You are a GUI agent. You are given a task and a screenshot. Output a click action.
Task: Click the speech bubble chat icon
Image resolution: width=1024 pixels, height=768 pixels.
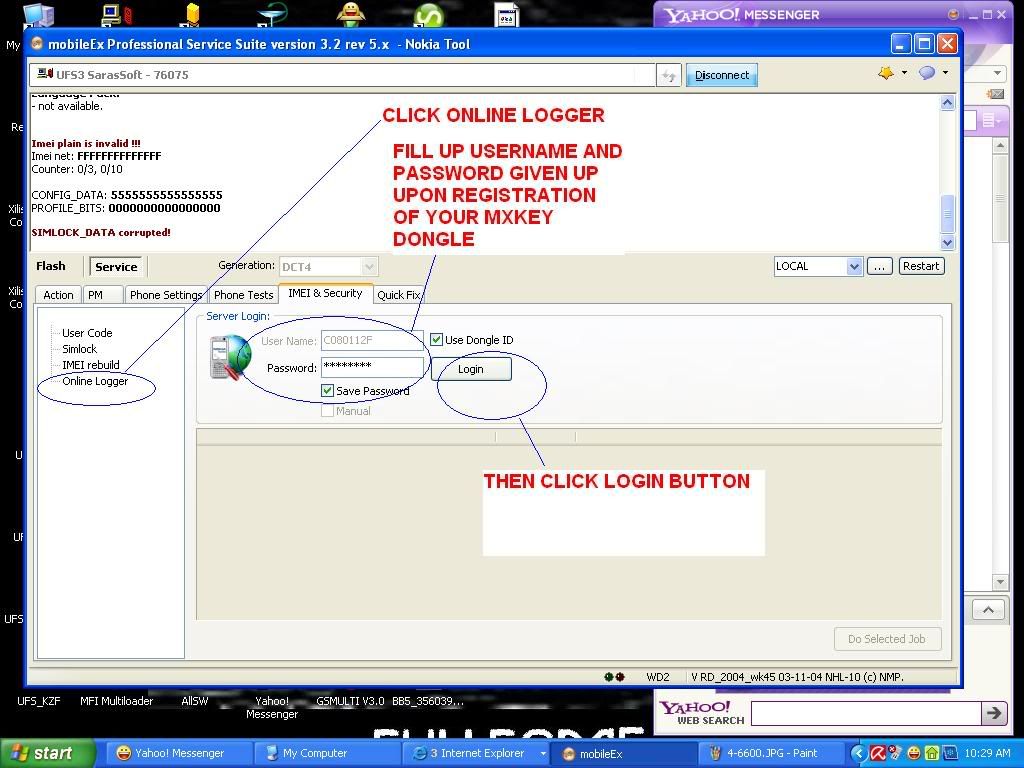[927, 72]
